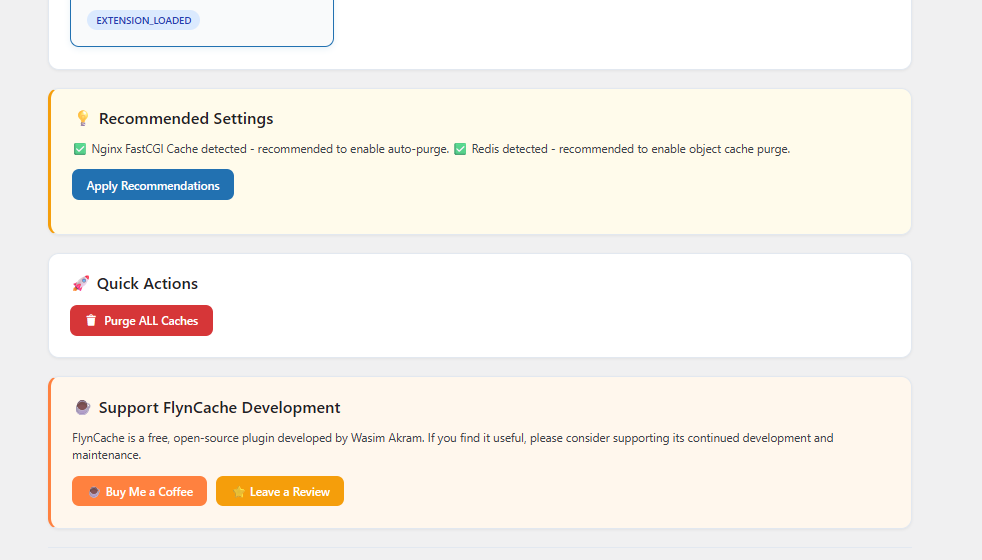Click the green check next to Nginx FastCGI Cache
This screenshot has width=982, height=560.
coord(80,149)
